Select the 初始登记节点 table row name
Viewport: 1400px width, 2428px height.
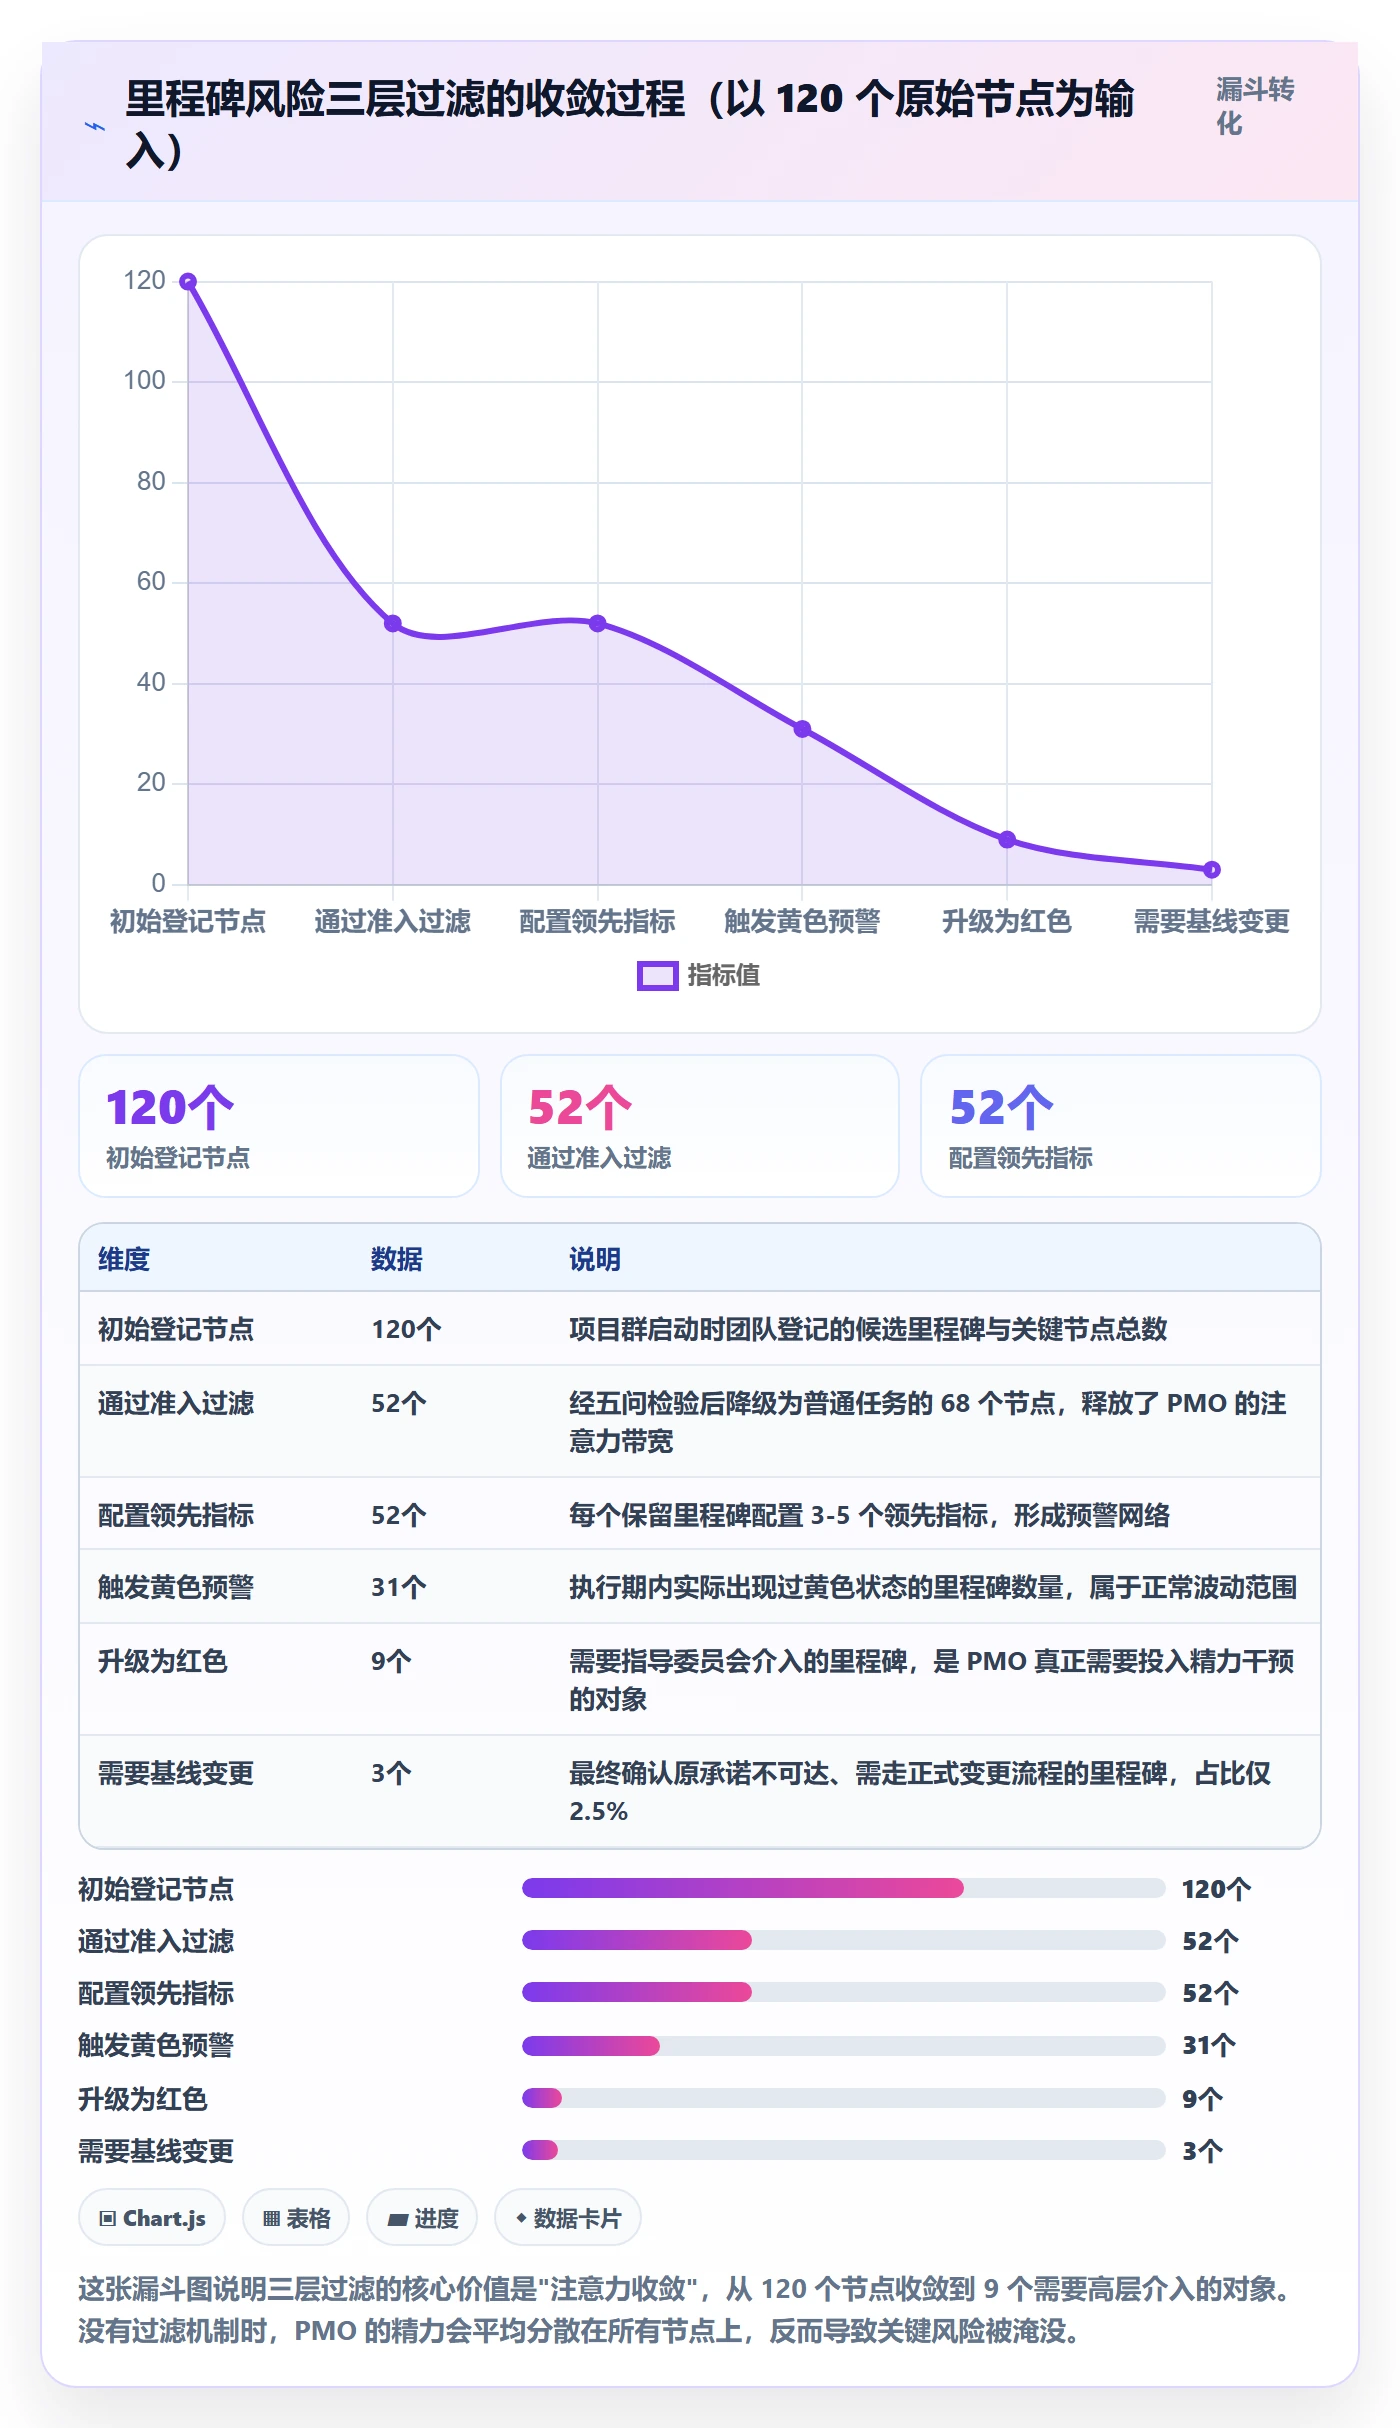coord(176,1329)
